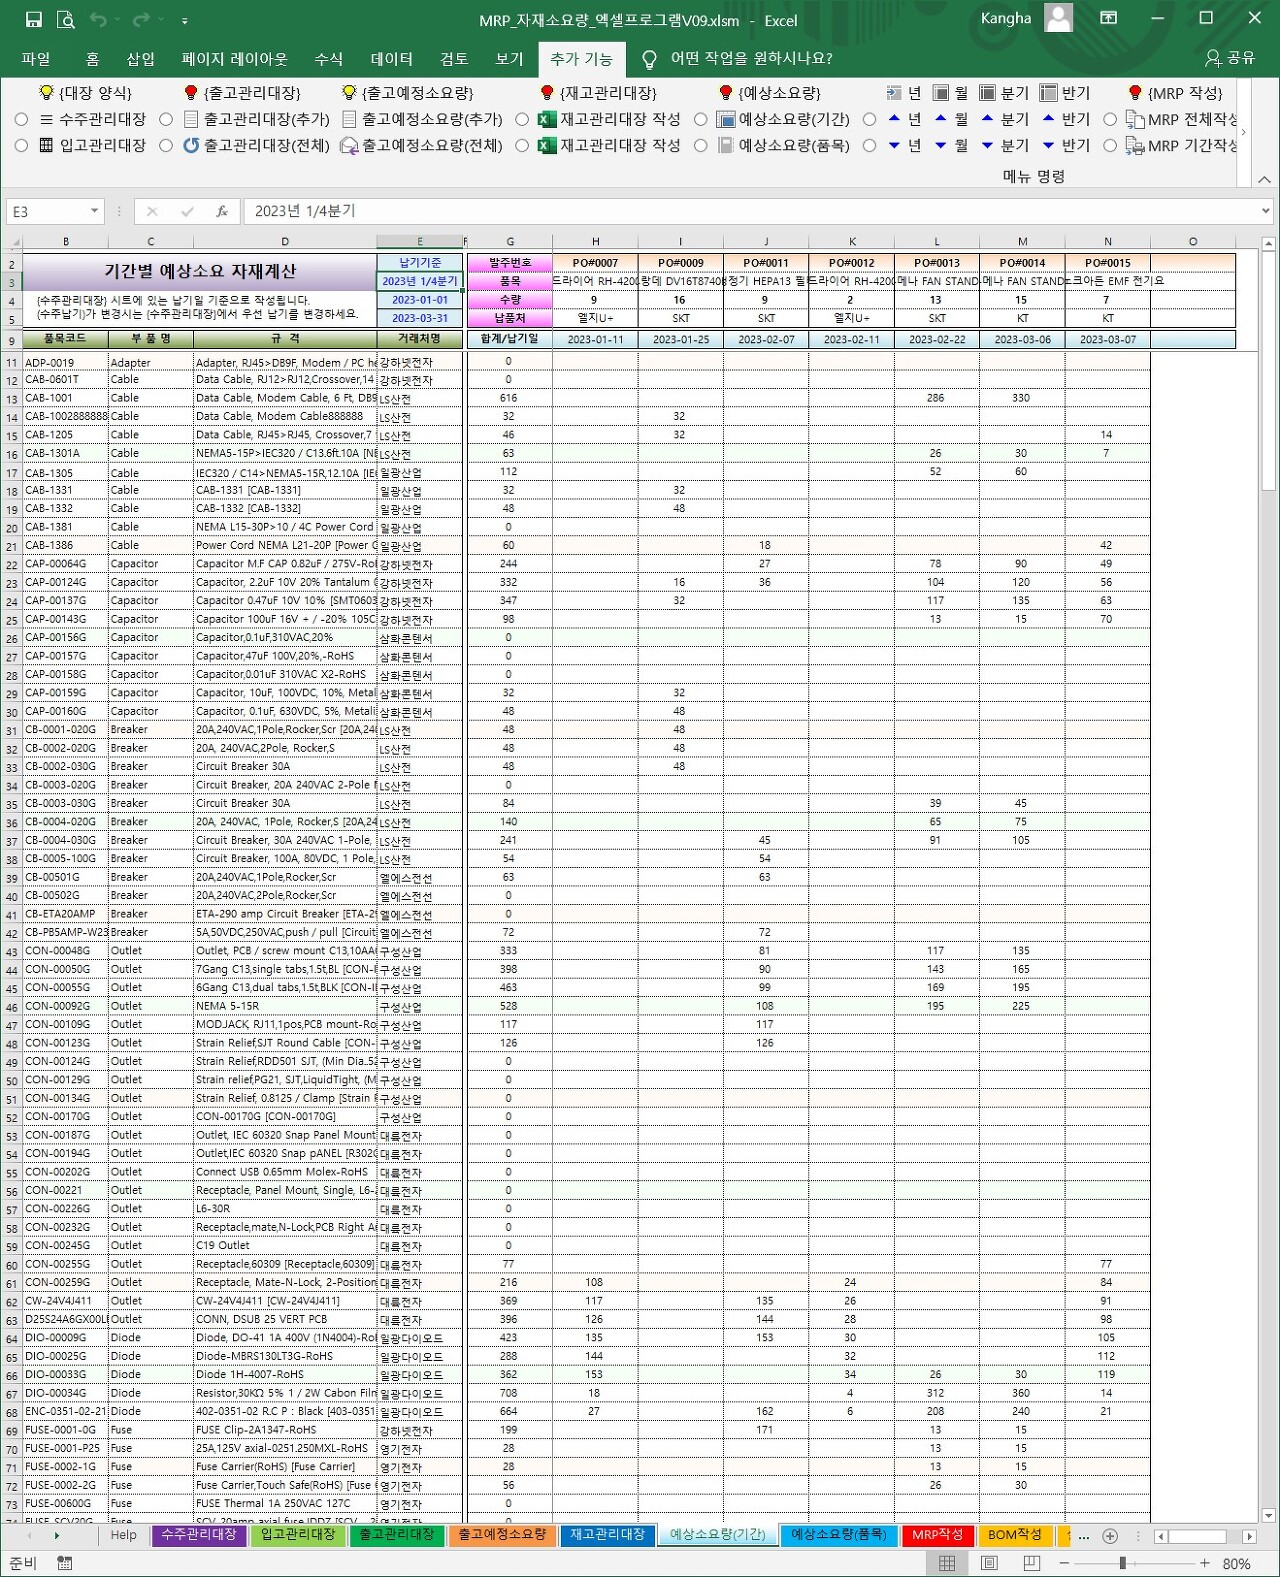
Task: Click the sheet icon of 출고예정소요량(추가)
Action: pos(349,119)
